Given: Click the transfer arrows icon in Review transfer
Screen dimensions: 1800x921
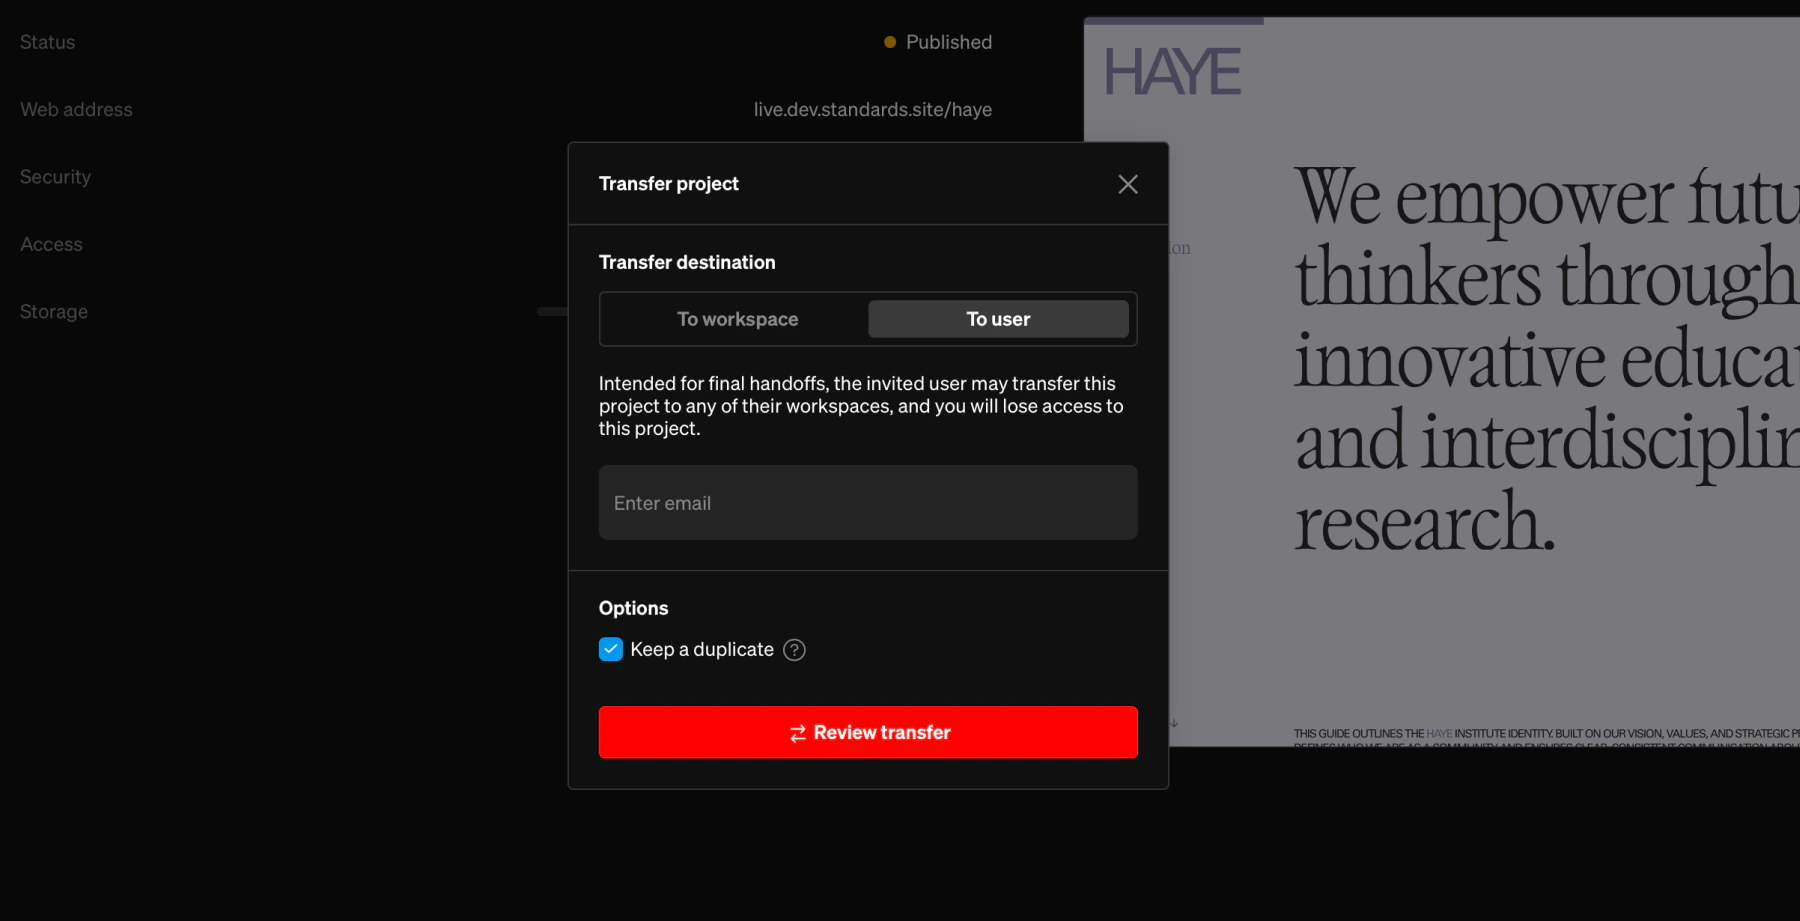Looking at the screenshot, I should tap(795, 732).
